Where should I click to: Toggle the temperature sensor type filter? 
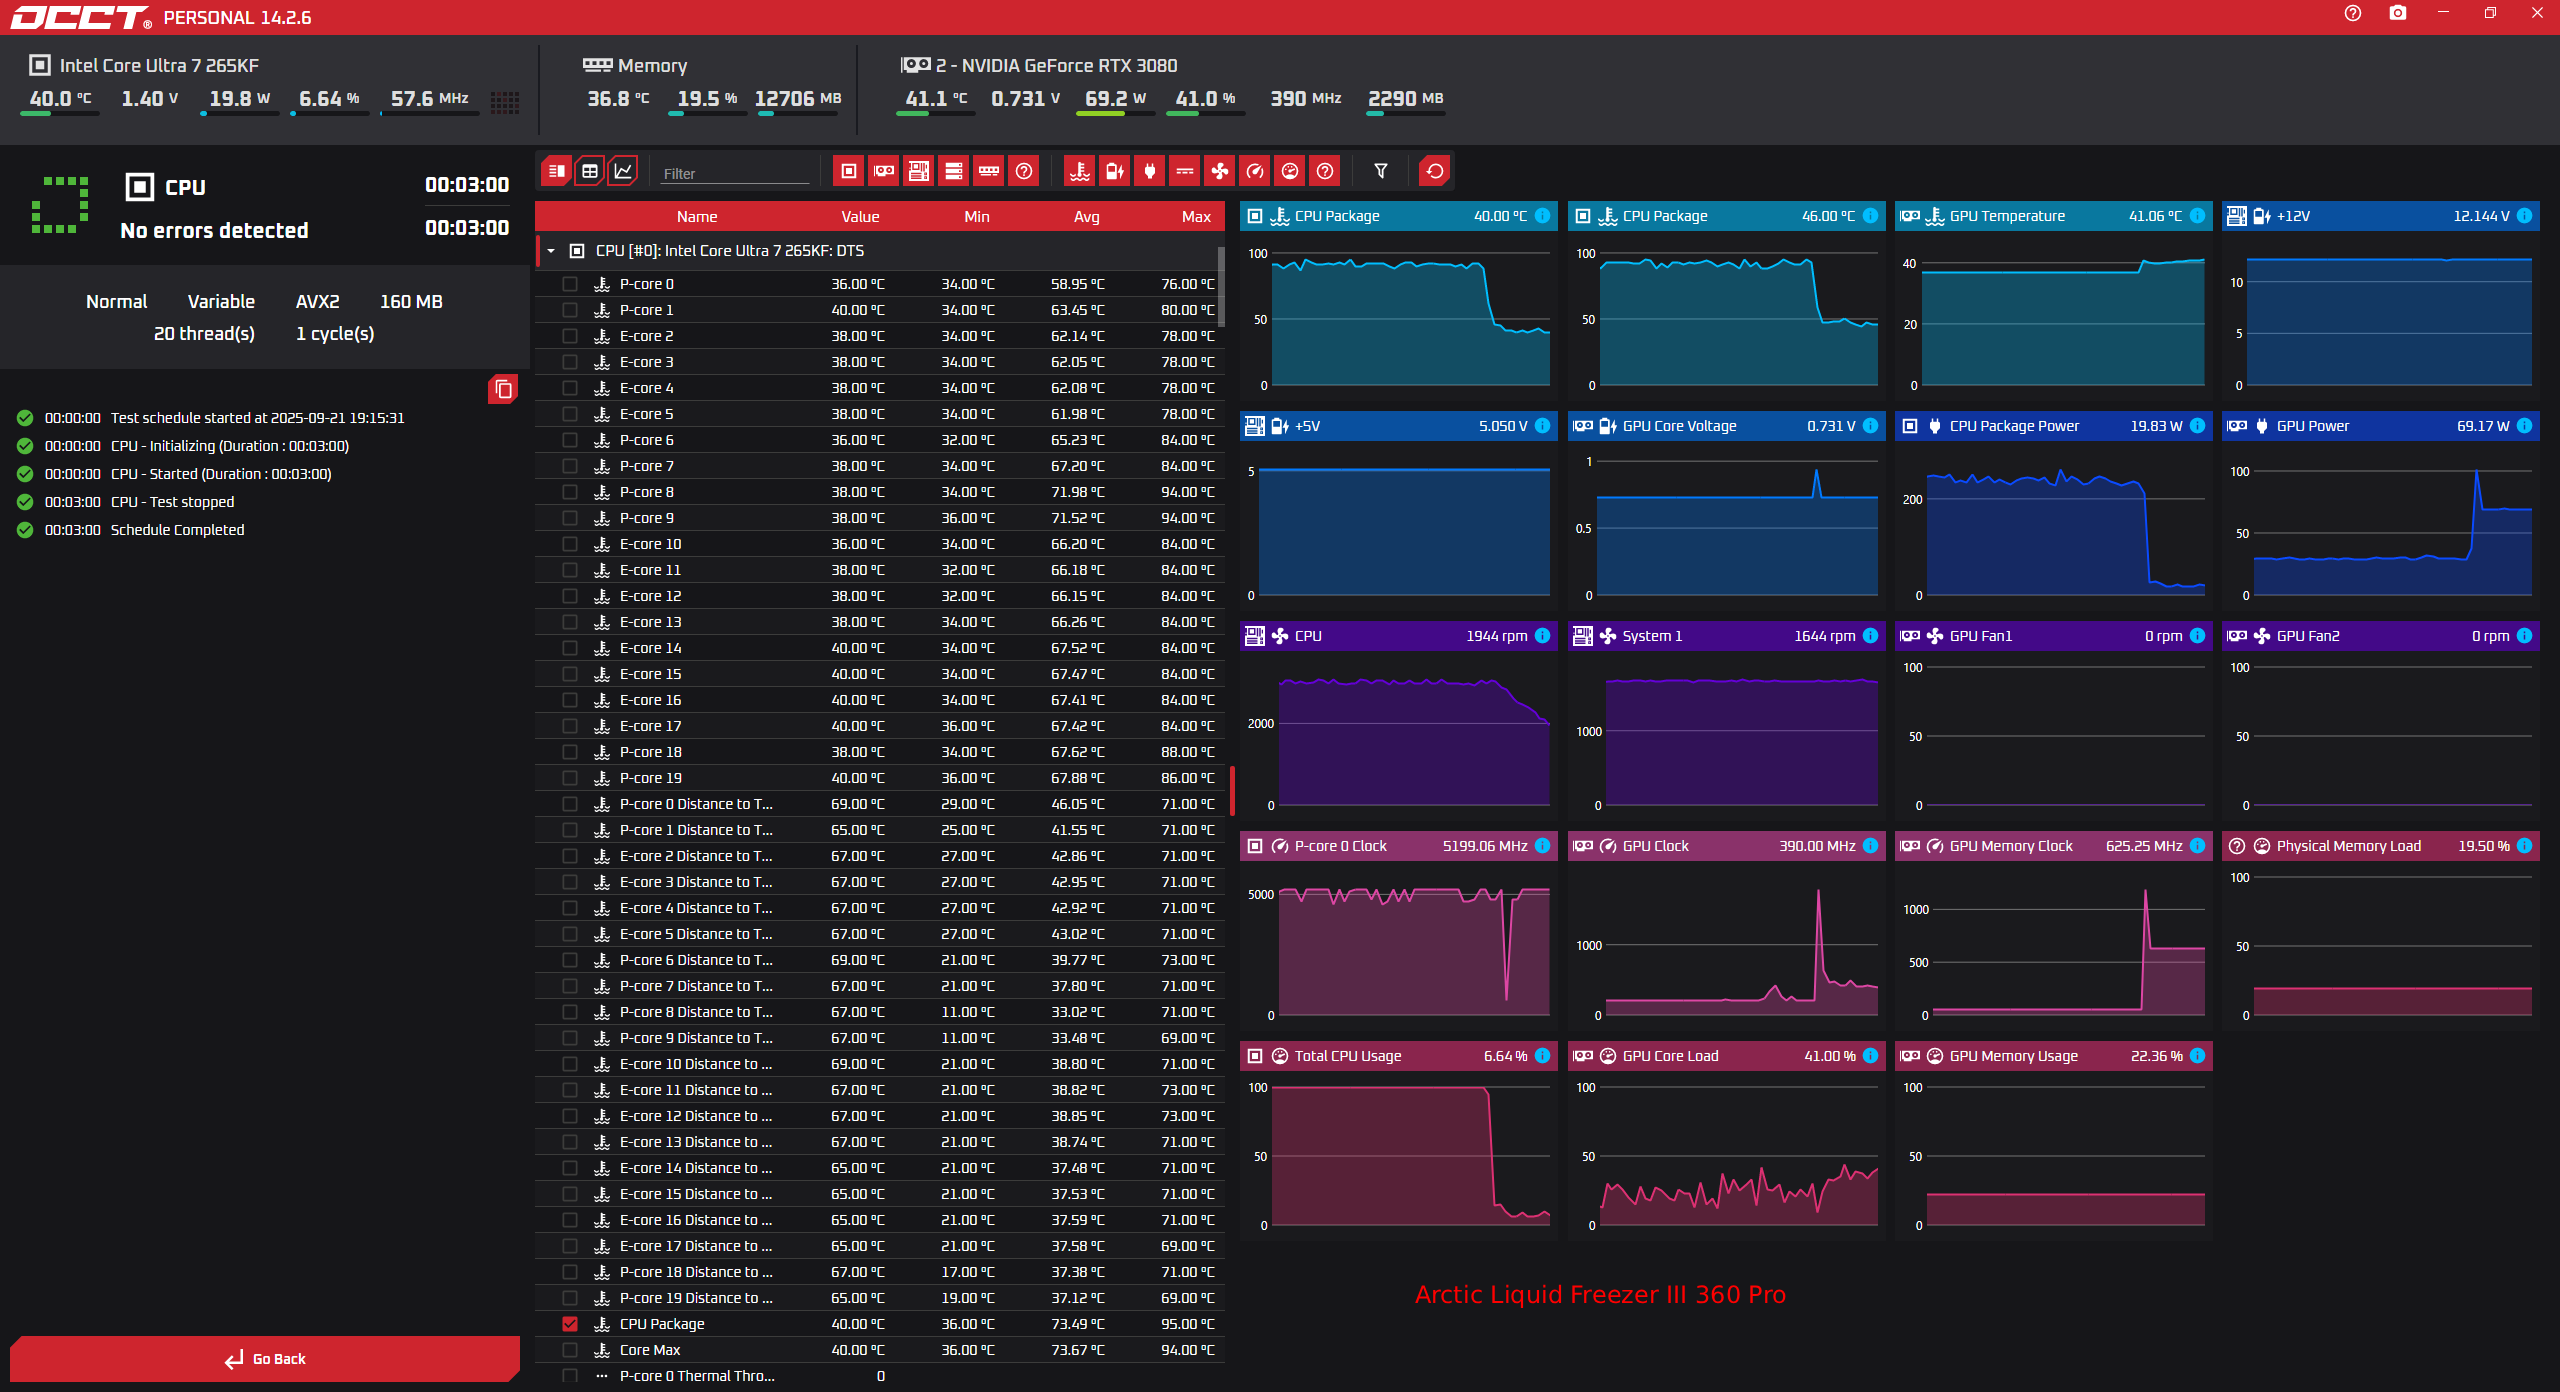pos(1080,171)
